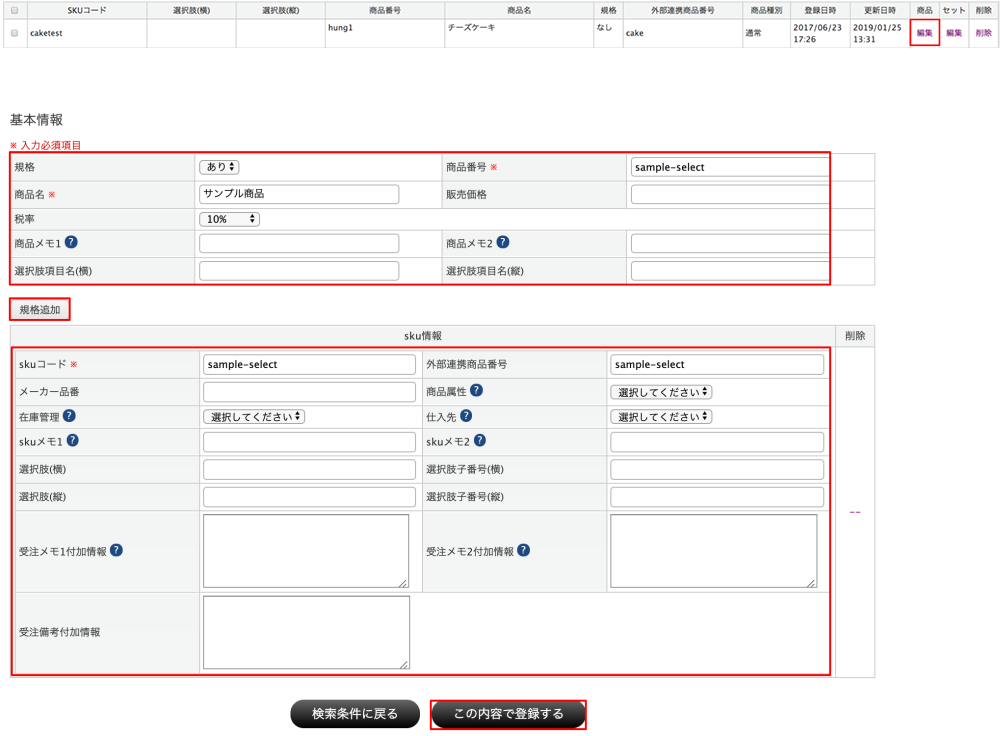Show help for 受注メモ1付加情報
Viewport: 1000px width, 736px height.
point(116,550)
